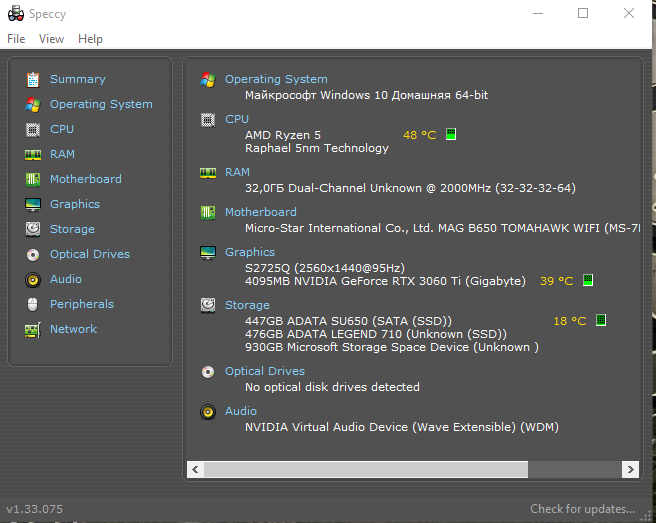Open the Help menu
The image size is (656, 523).
tap(90, 39)
